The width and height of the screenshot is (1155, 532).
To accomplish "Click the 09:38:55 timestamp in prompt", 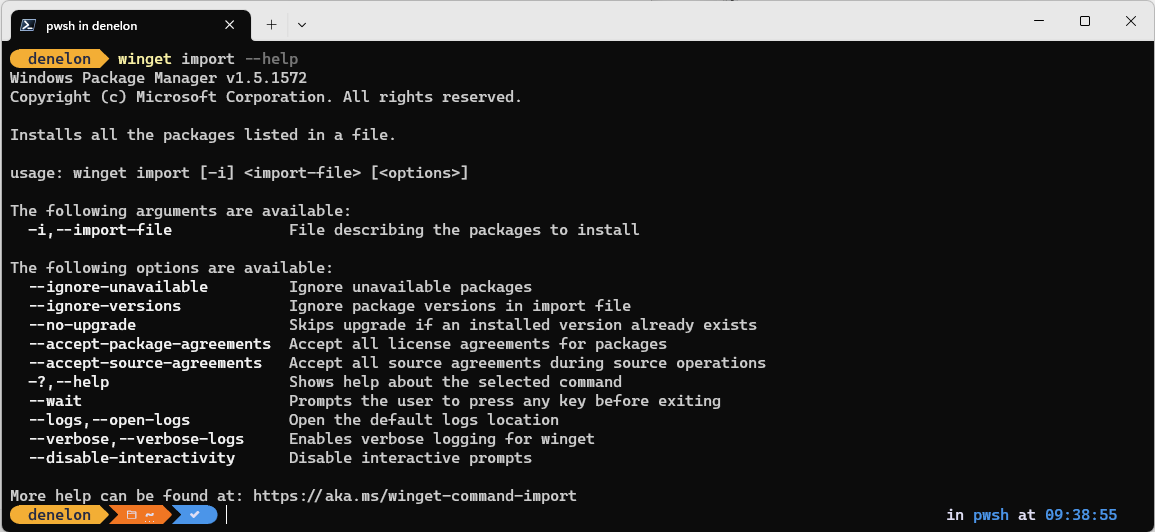I will 1081,514.
